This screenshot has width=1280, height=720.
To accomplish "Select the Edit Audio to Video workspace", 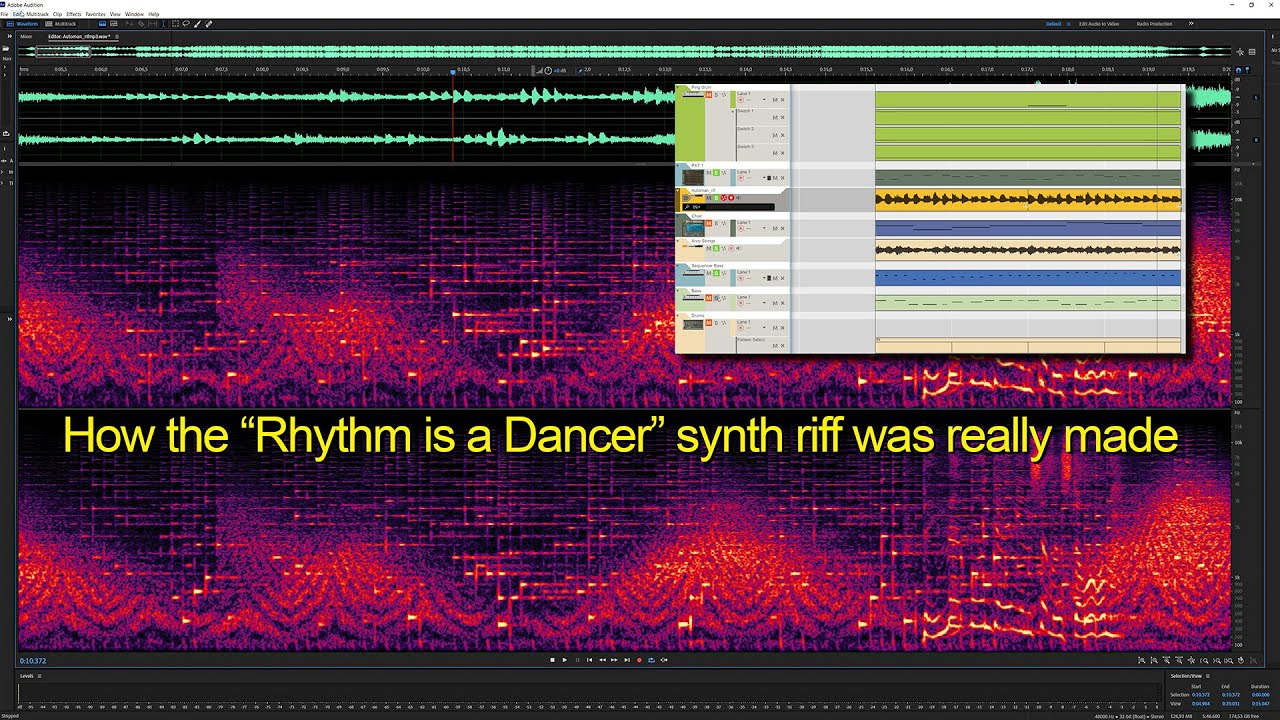I will click(x=1098, y=24).
